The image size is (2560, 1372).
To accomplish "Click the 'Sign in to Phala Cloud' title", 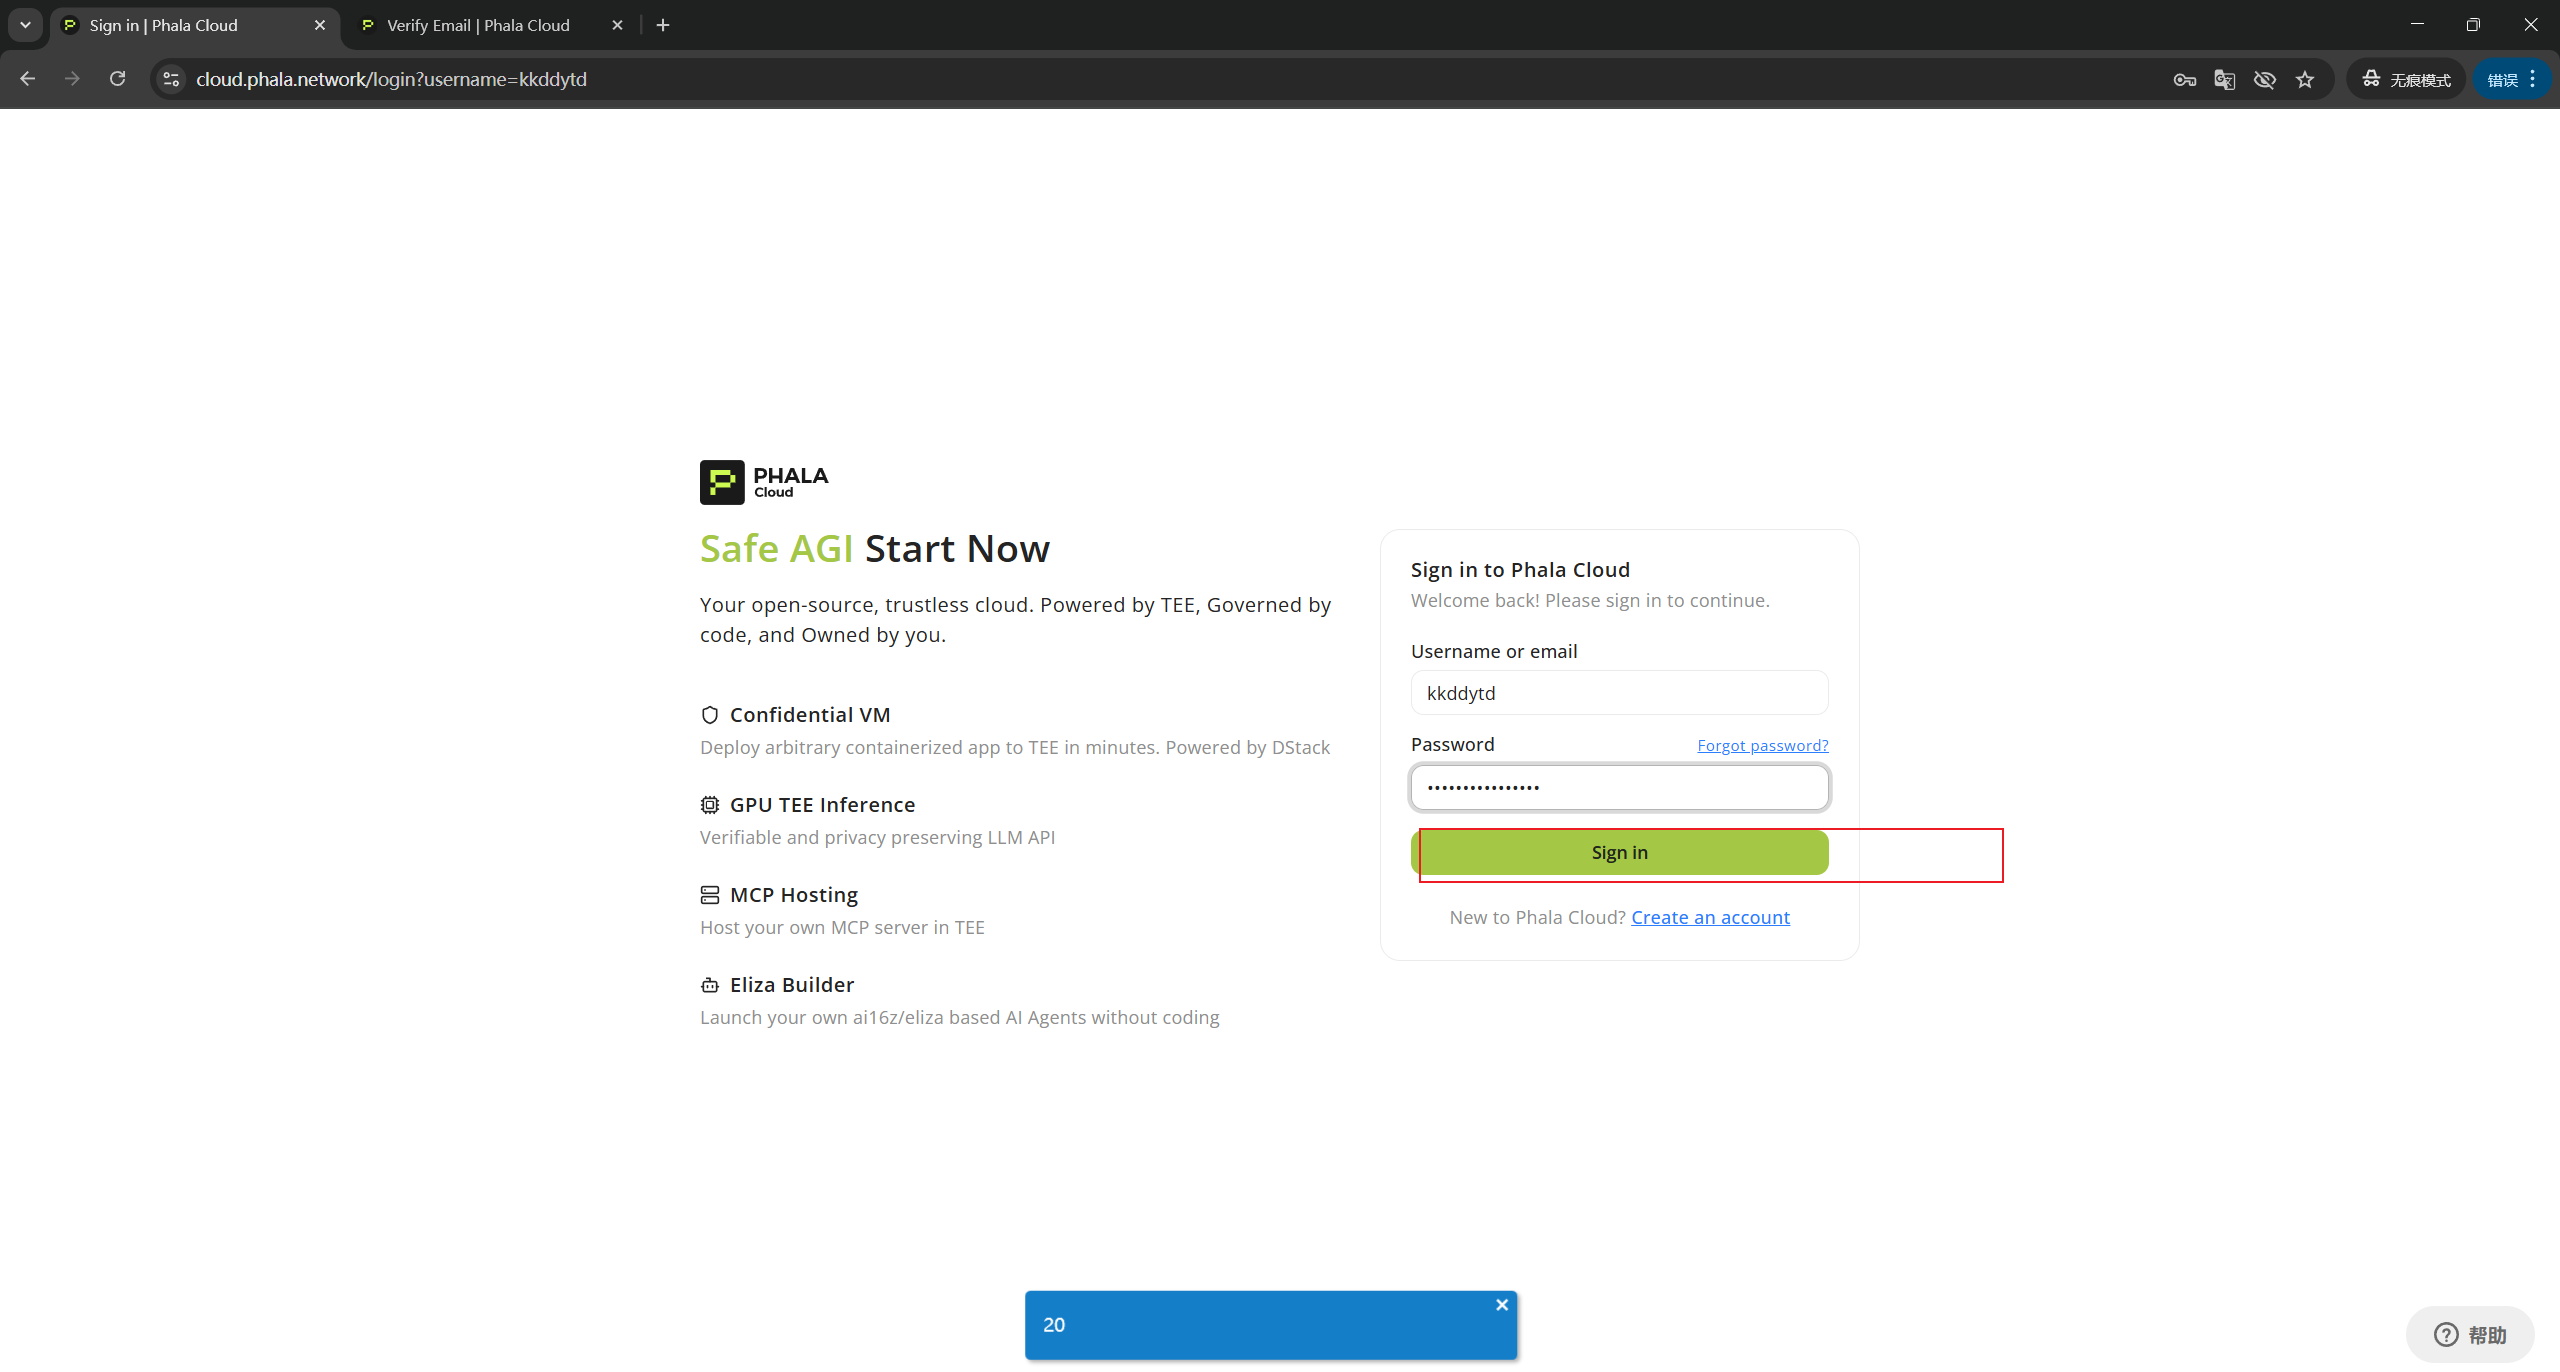I will 1520,570.
